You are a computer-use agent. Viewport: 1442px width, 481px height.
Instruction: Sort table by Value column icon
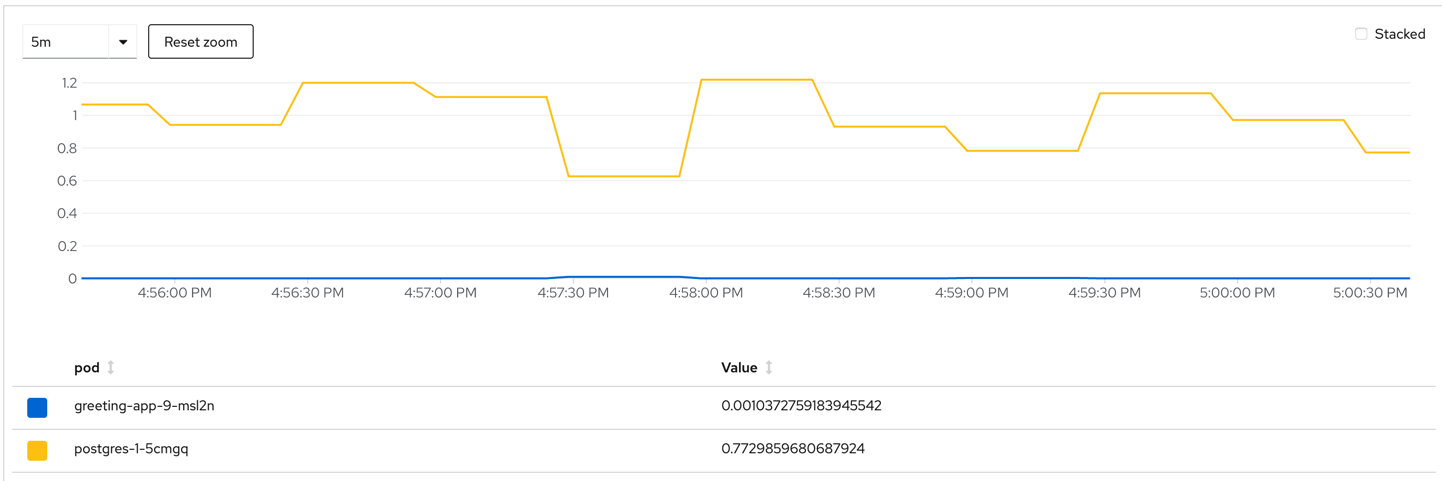point(769,368)
